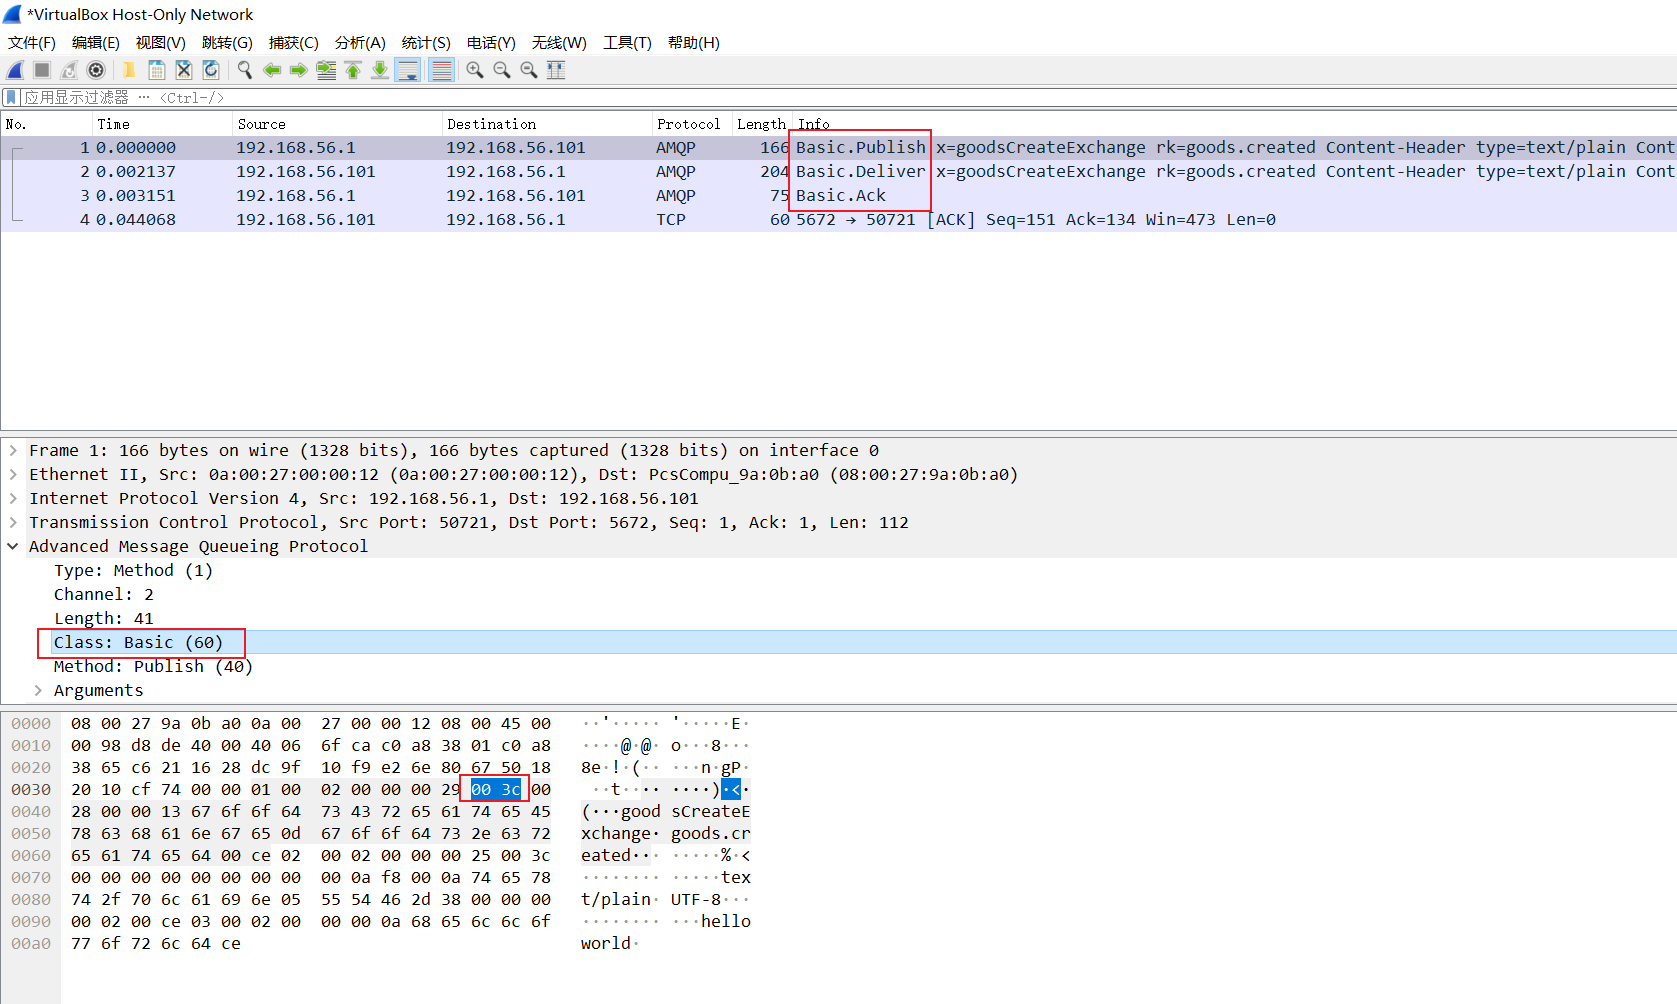Image resolution: width=1677 pixels, height=1004 pixels.
Task: Toggle auto-scroll during live capture
Action: tap(408, 70)
